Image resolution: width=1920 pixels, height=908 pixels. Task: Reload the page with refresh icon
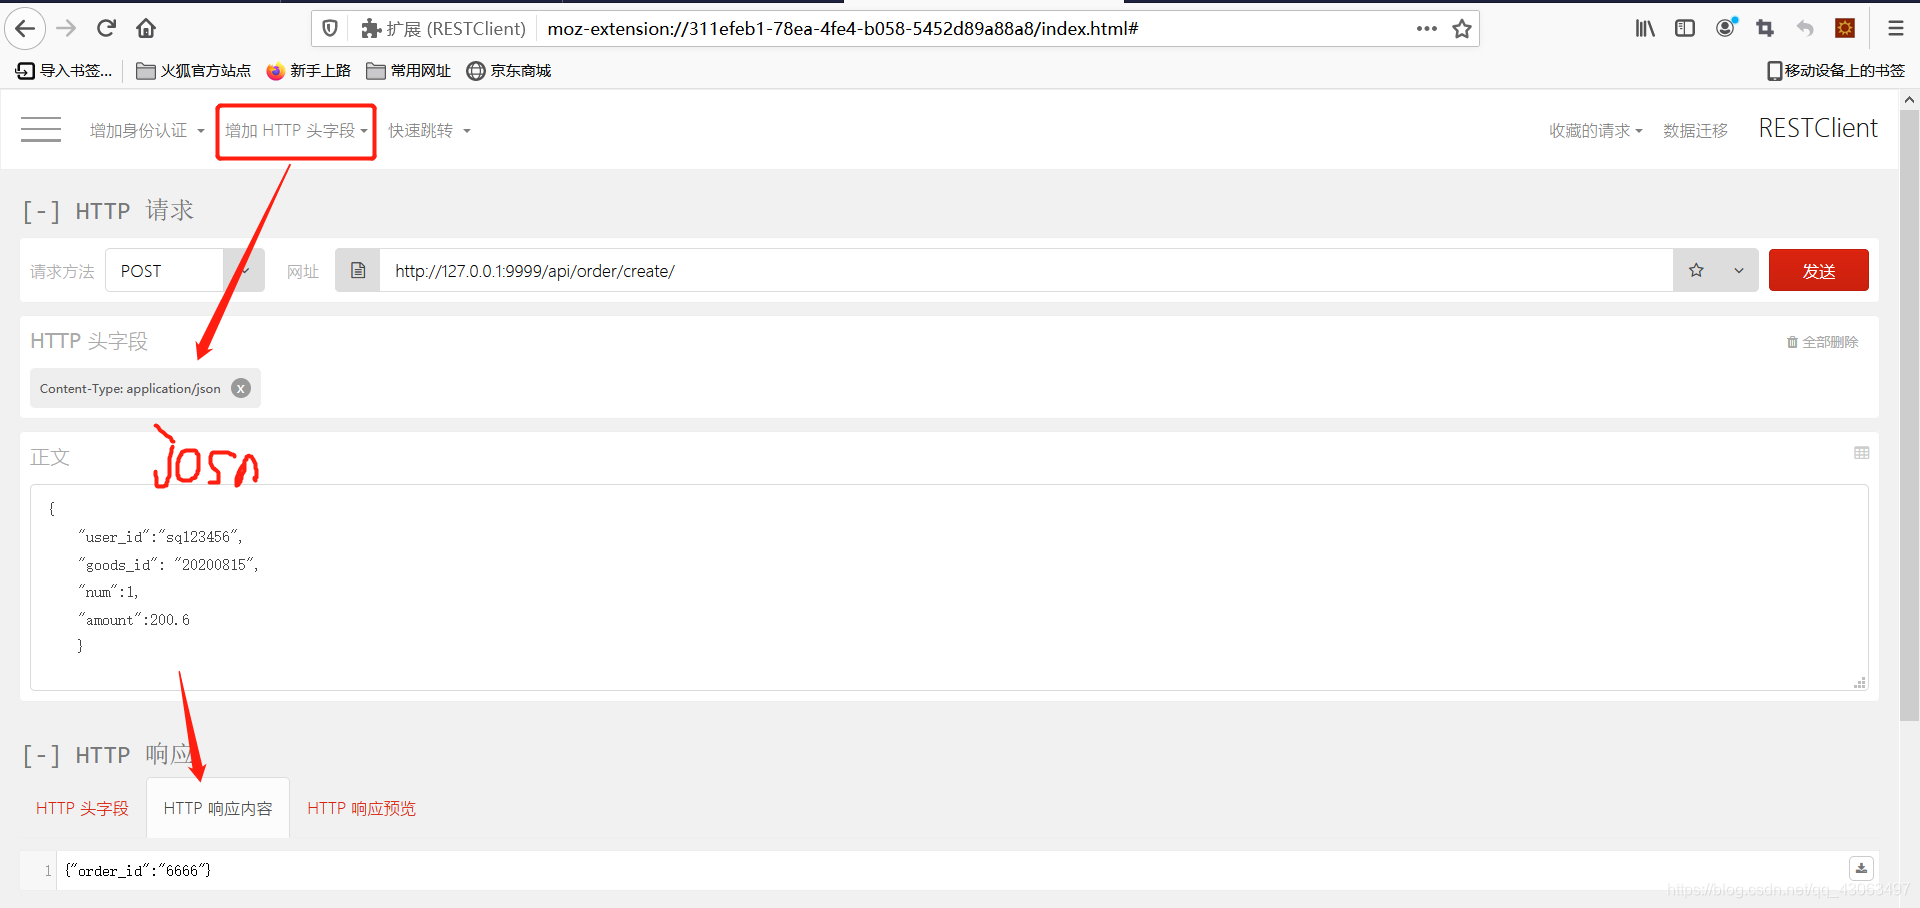click(106, 29)
